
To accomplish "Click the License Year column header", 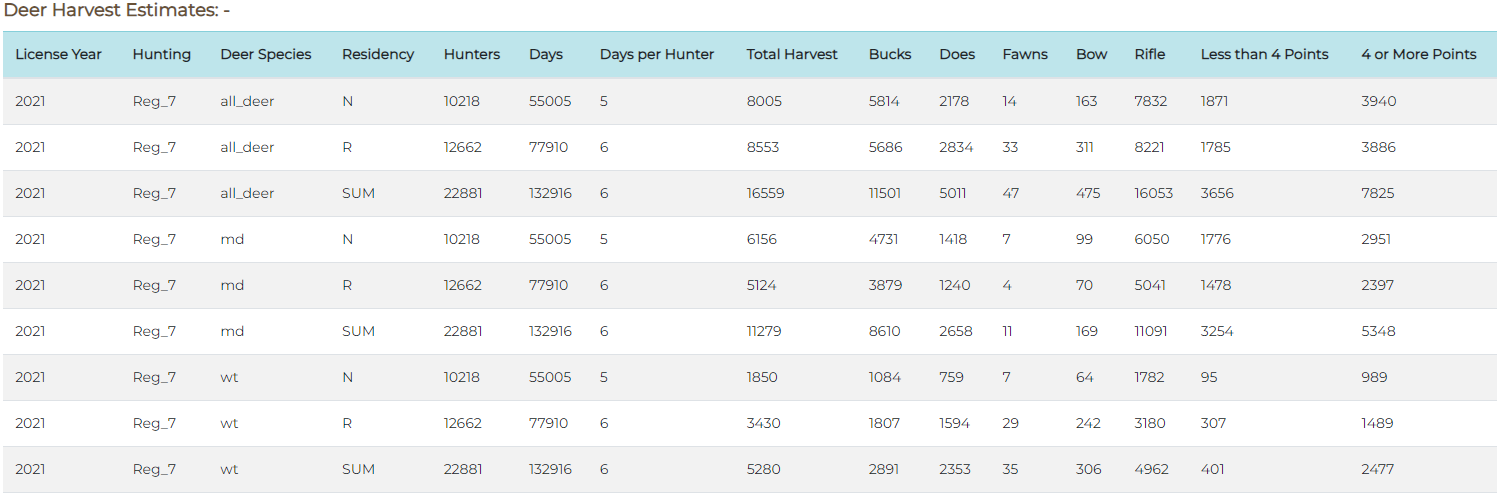I will point(58,55).
